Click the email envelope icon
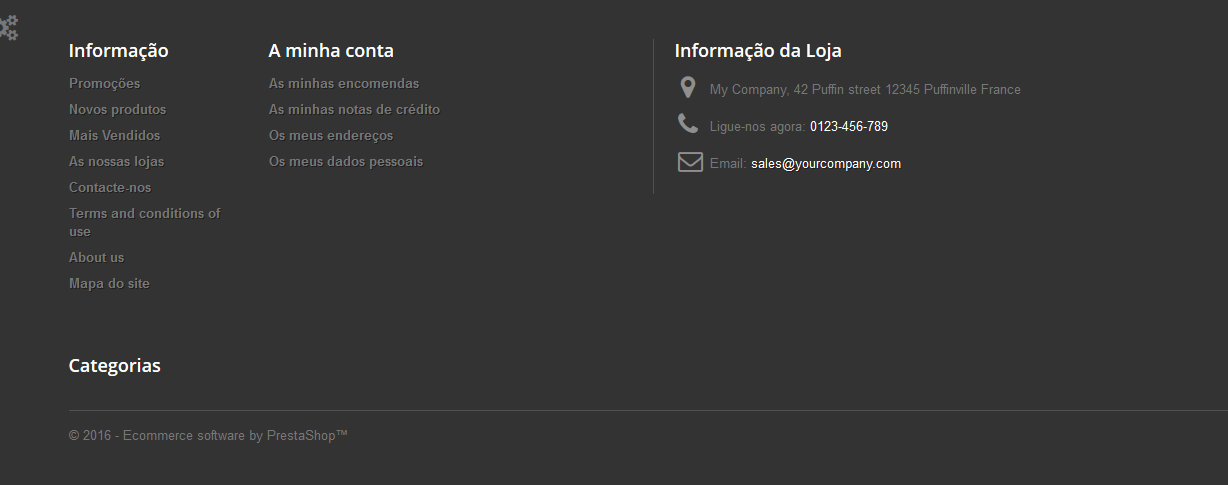This screenshot has width=1228, height=485. pyautogui.click(x=690, y=162)
